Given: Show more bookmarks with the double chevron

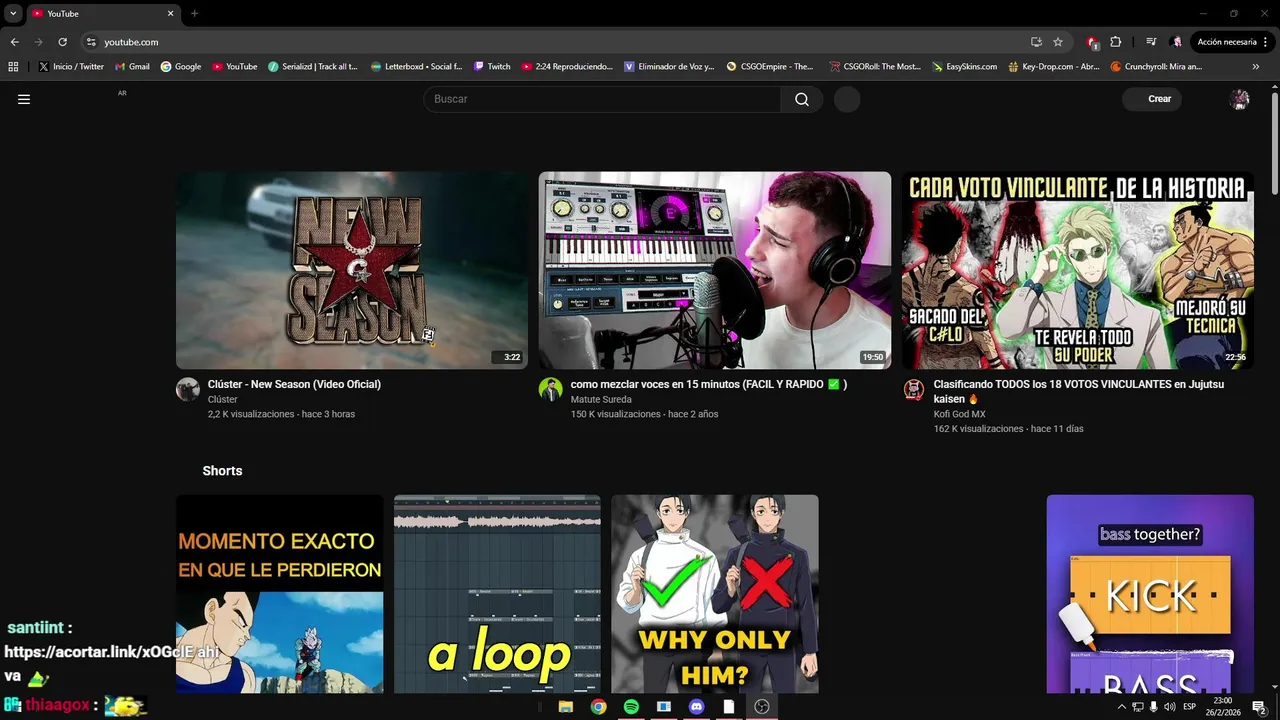Looking at the screenshot, I should pos(1256,67).
